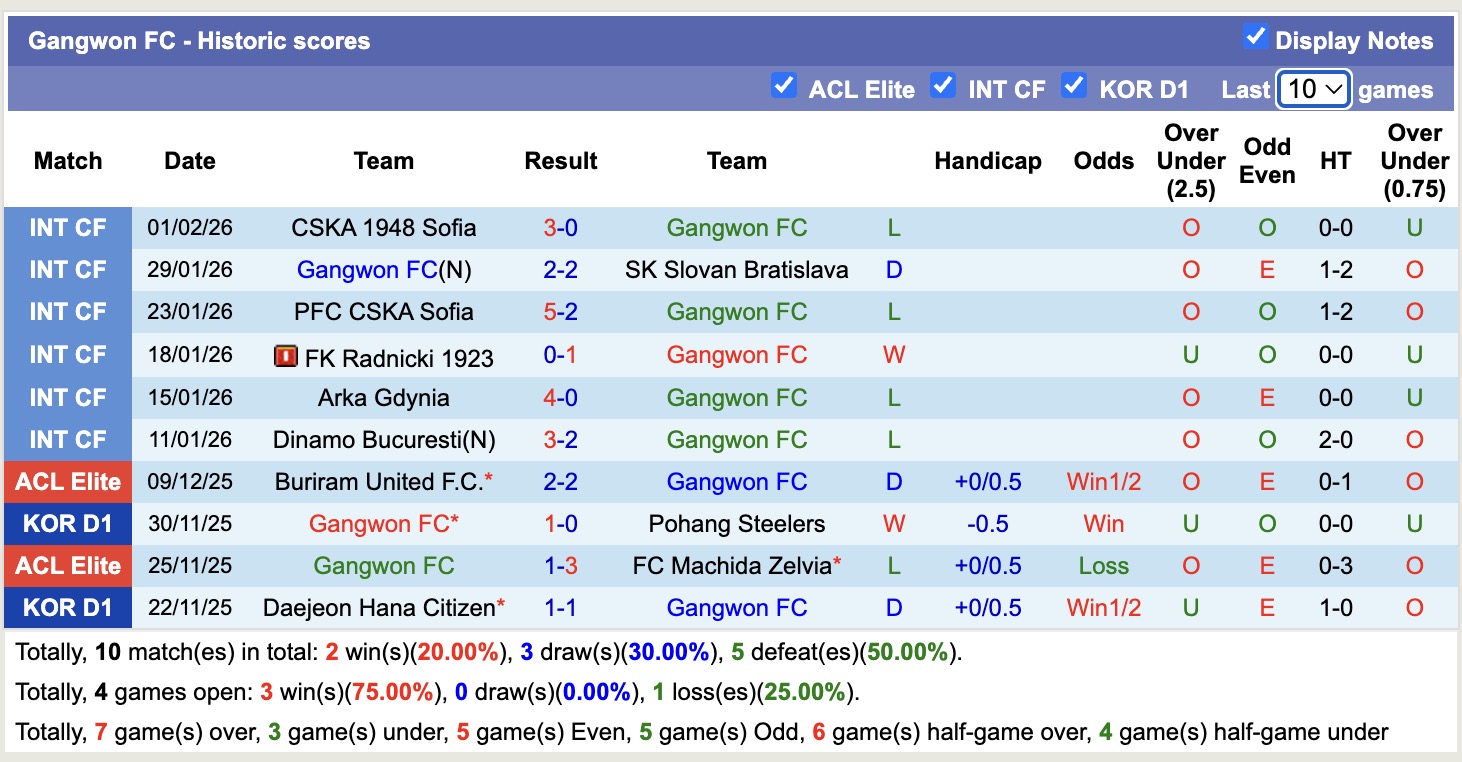Click the KOR D1 badge on the Daejeon row
This screenshot has height=762, width=1462.
click(67, 607)
